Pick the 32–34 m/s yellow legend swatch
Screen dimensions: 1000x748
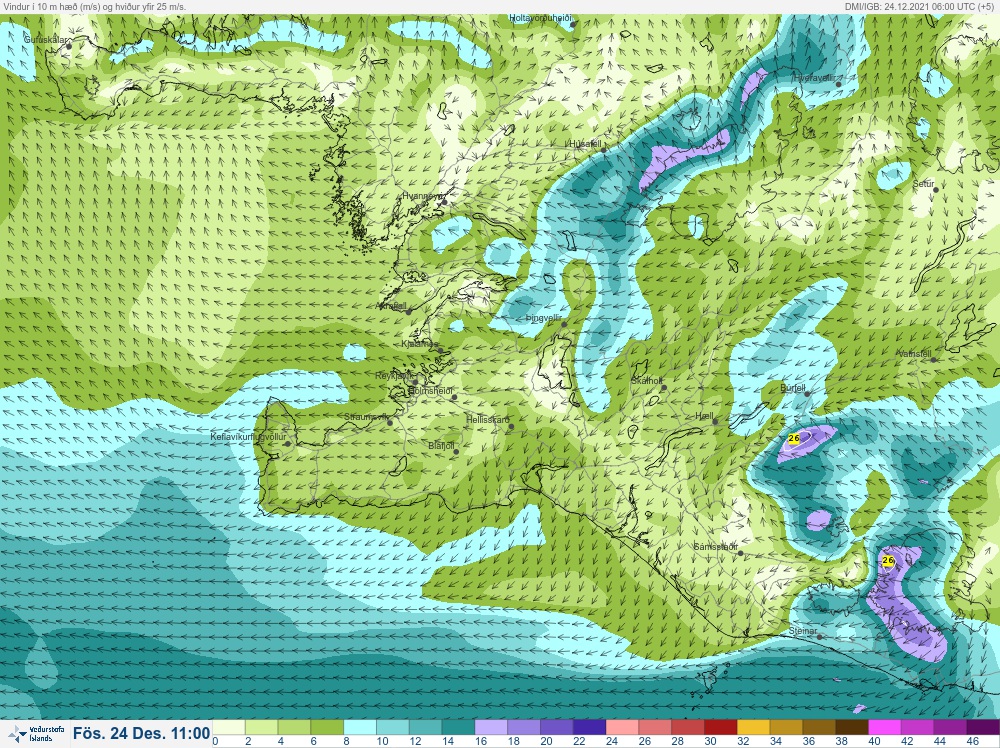tap(754, 728)
